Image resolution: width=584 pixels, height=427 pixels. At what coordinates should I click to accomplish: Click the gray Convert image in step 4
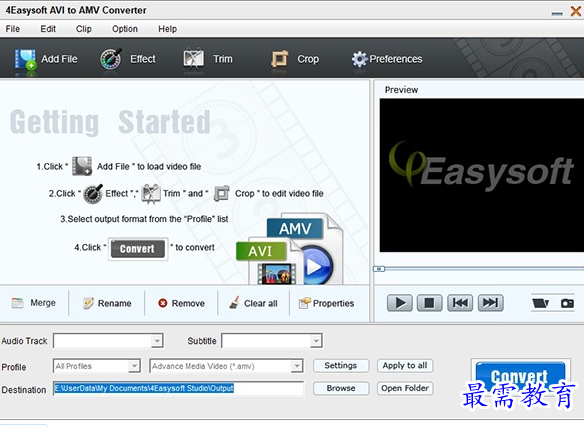[138, 249]
